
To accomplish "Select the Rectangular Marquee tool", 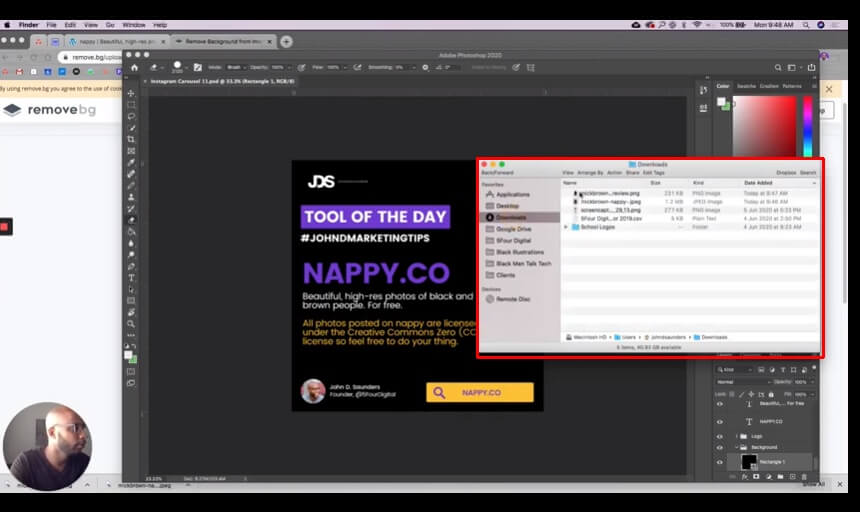I will point(131,105).
